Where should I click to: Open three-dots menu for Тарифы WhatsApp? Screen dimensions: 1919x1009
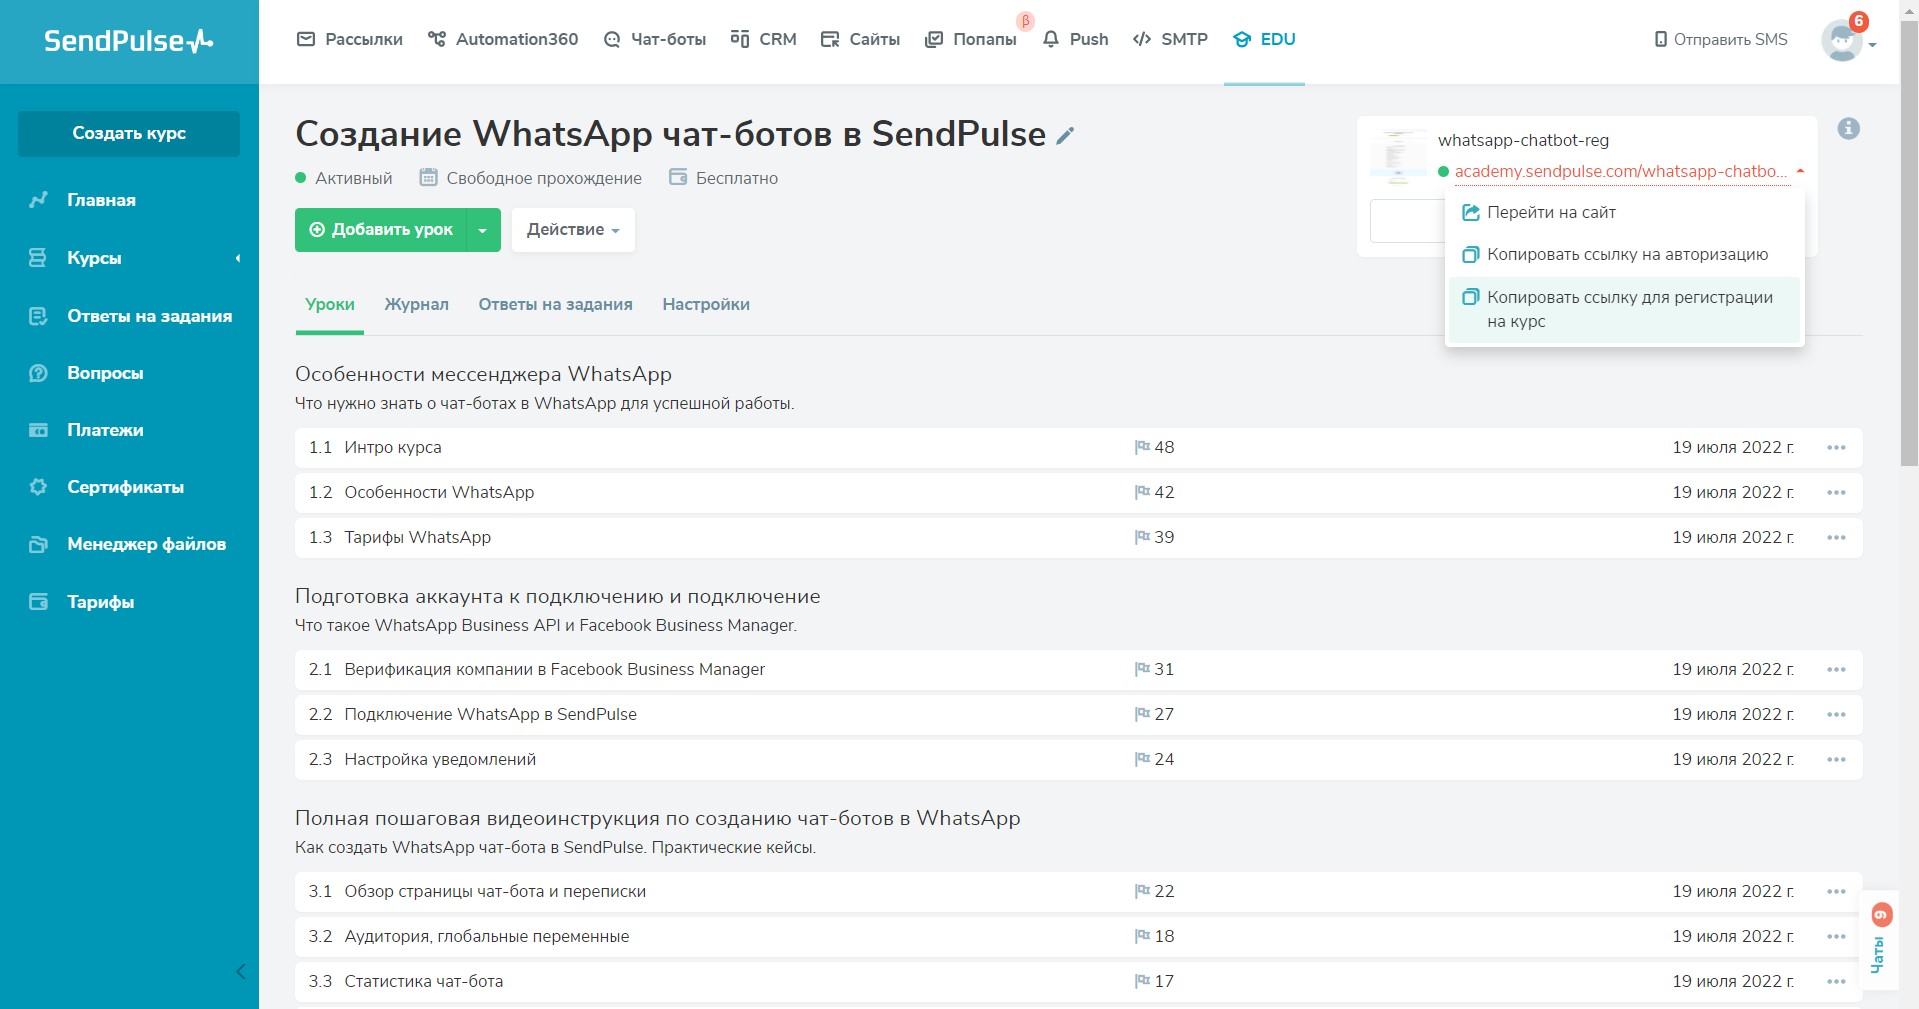1836,537
